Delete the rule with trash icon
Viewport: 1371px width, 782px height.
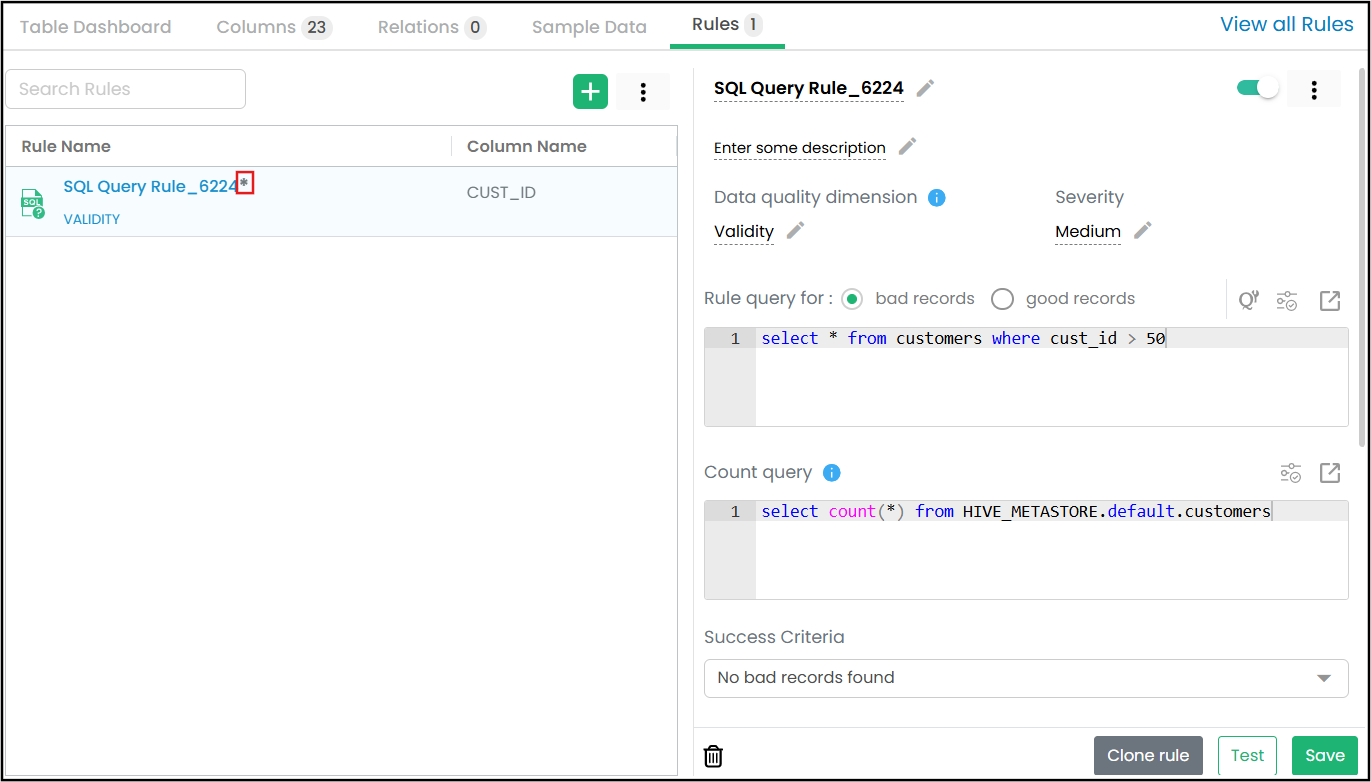(x=713, y=756)
